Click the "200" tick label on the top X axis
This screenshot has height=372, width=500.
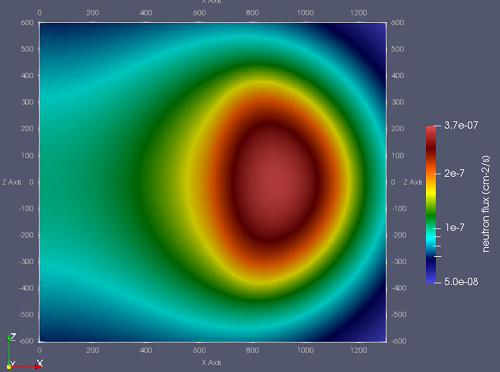pyautogui.click(x=93, y=13)
